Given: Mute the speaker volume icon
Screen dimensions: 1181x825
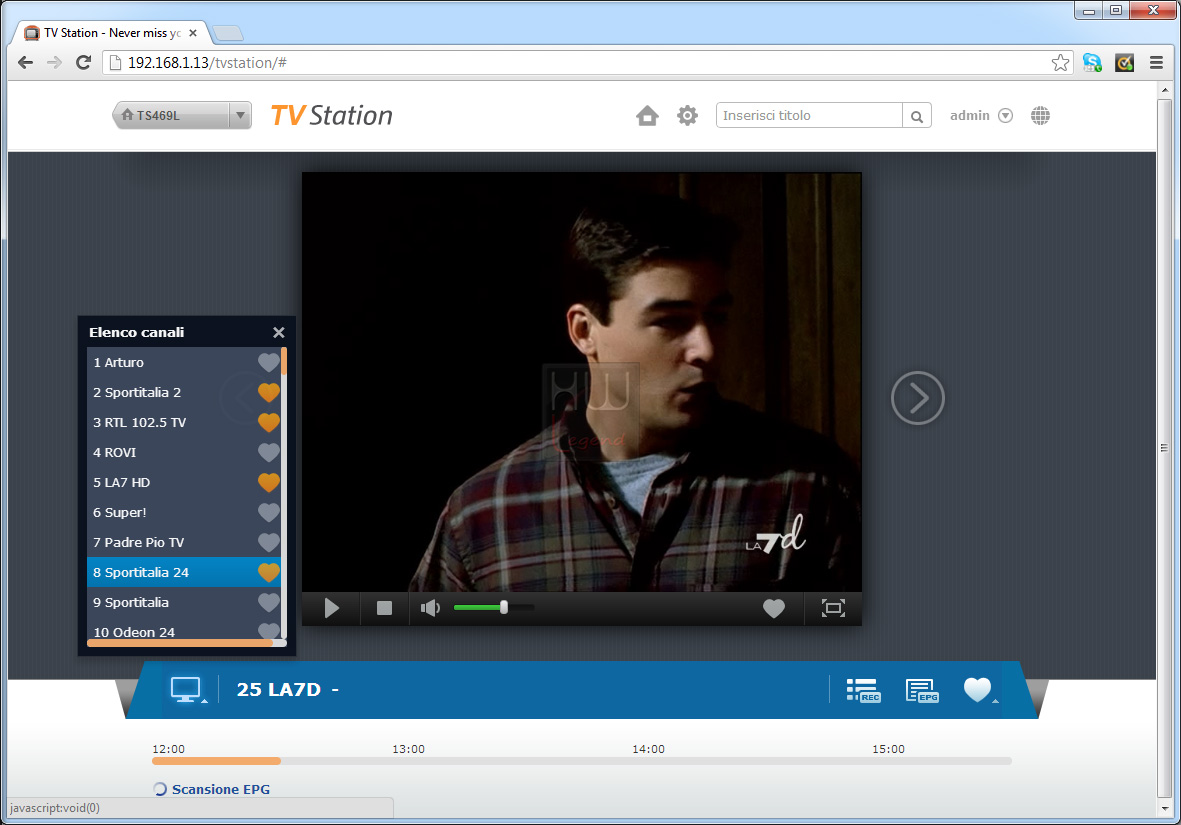Looking at the screenshot, I should 430,608.
